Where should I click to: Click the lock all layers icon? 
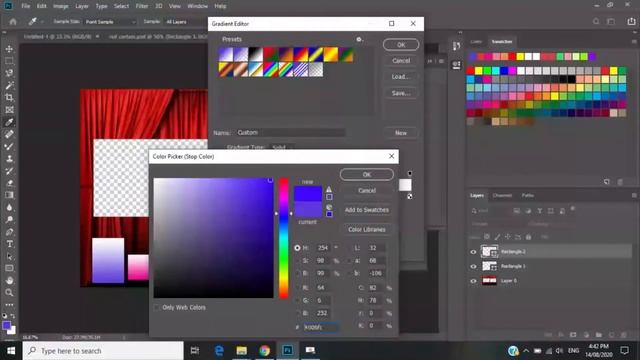click(x=528, y=237)
